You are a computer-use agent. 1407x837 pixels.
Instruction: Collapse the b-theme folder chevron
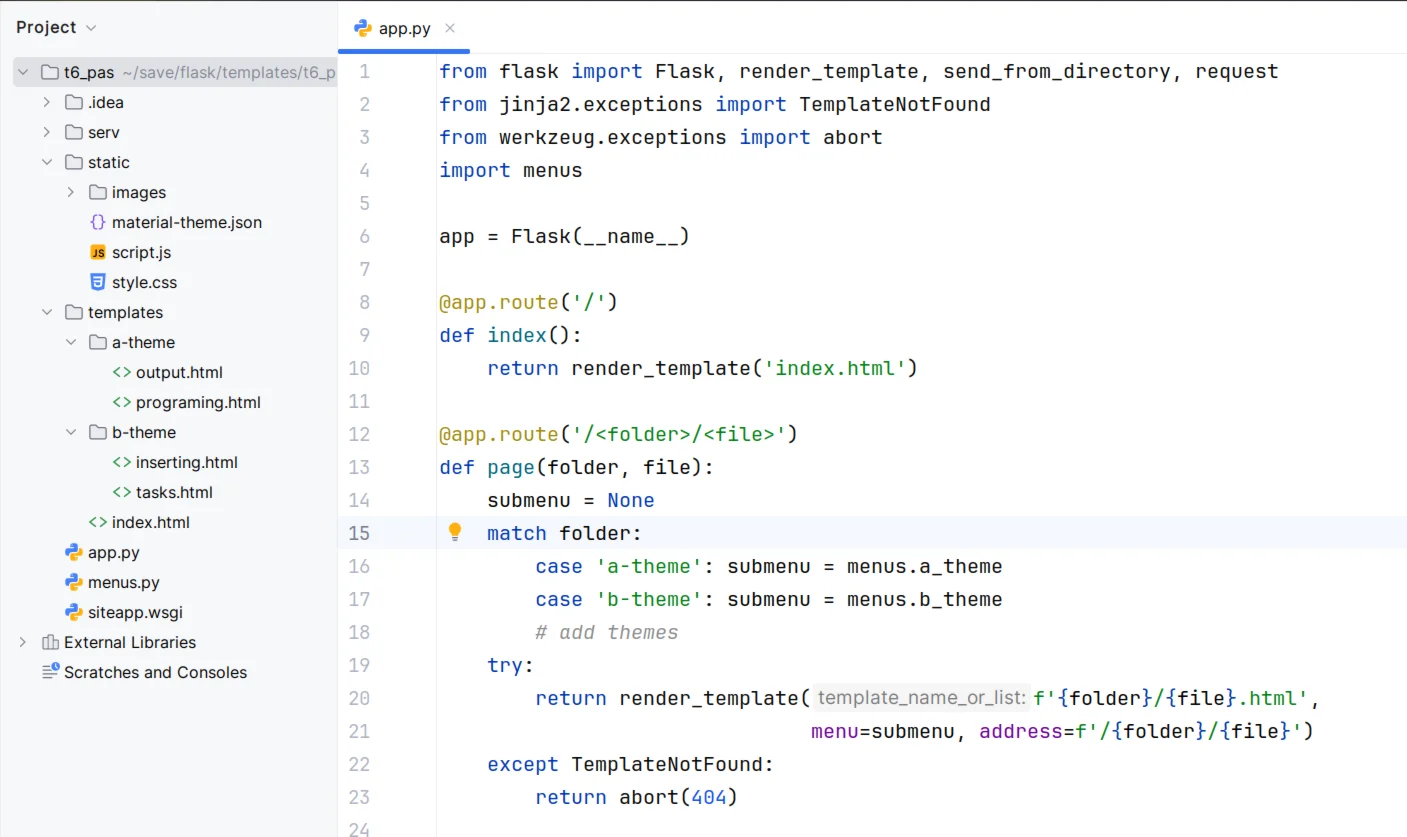pyautogui.click(x=71, y=432)
